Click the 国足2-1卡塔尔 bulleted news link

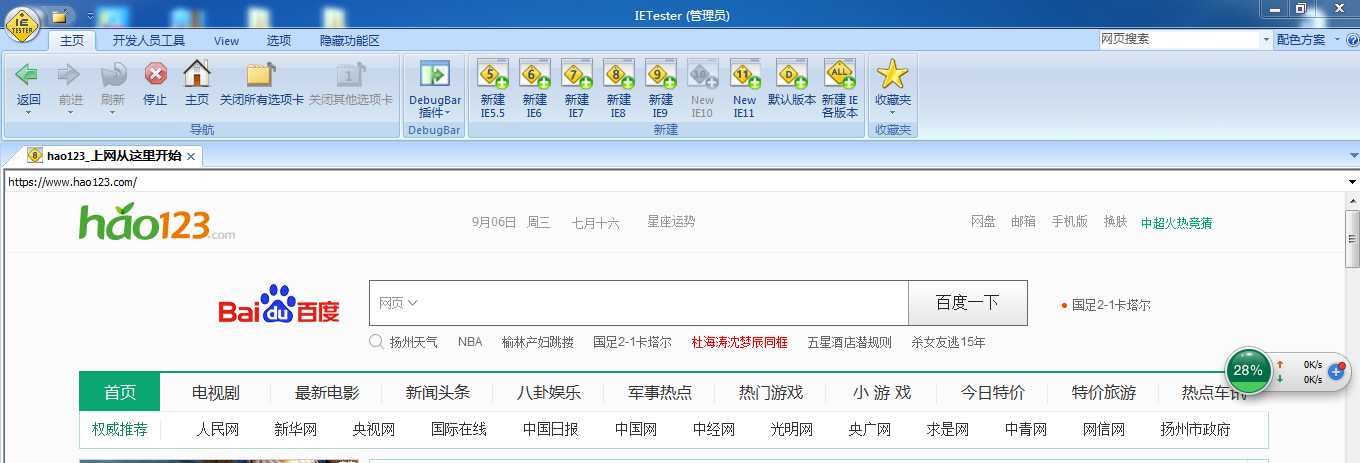pos(1111,305)
